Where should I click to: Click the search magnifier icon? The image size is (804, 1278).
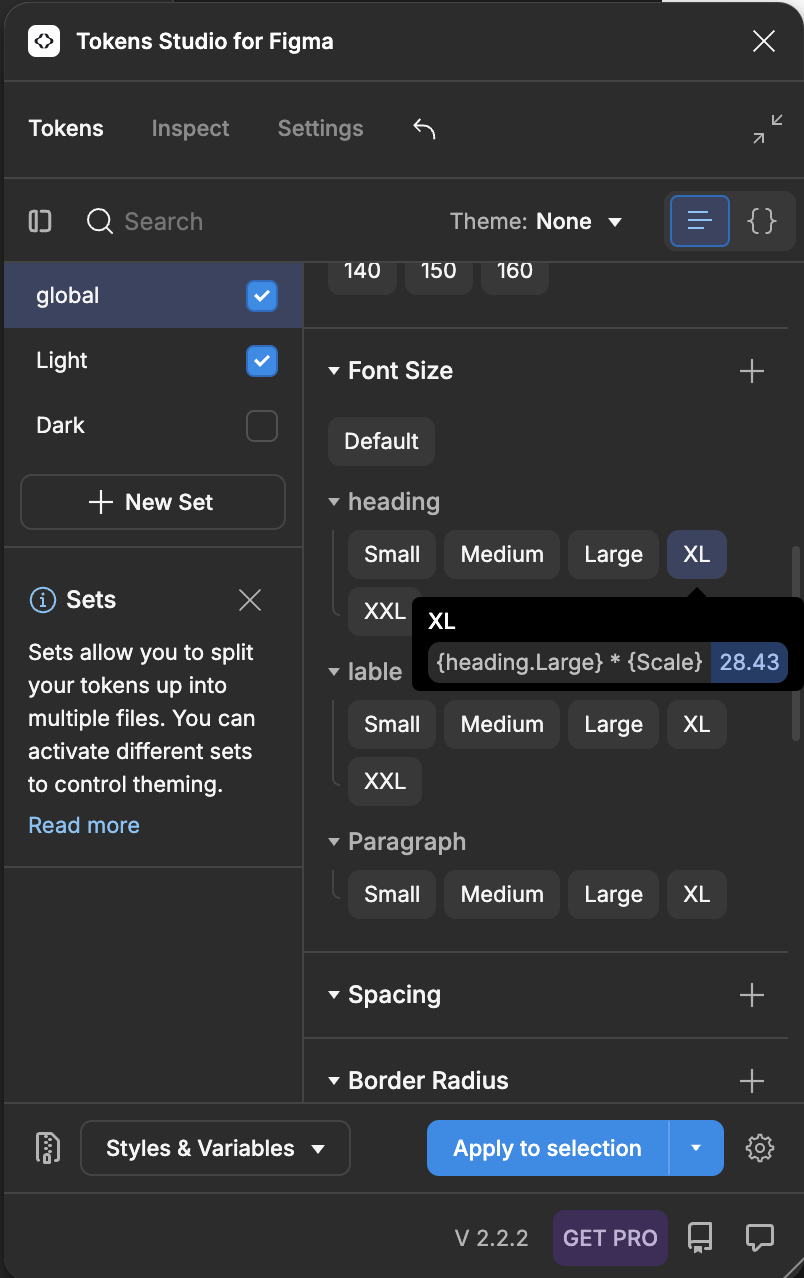(100, 221)
